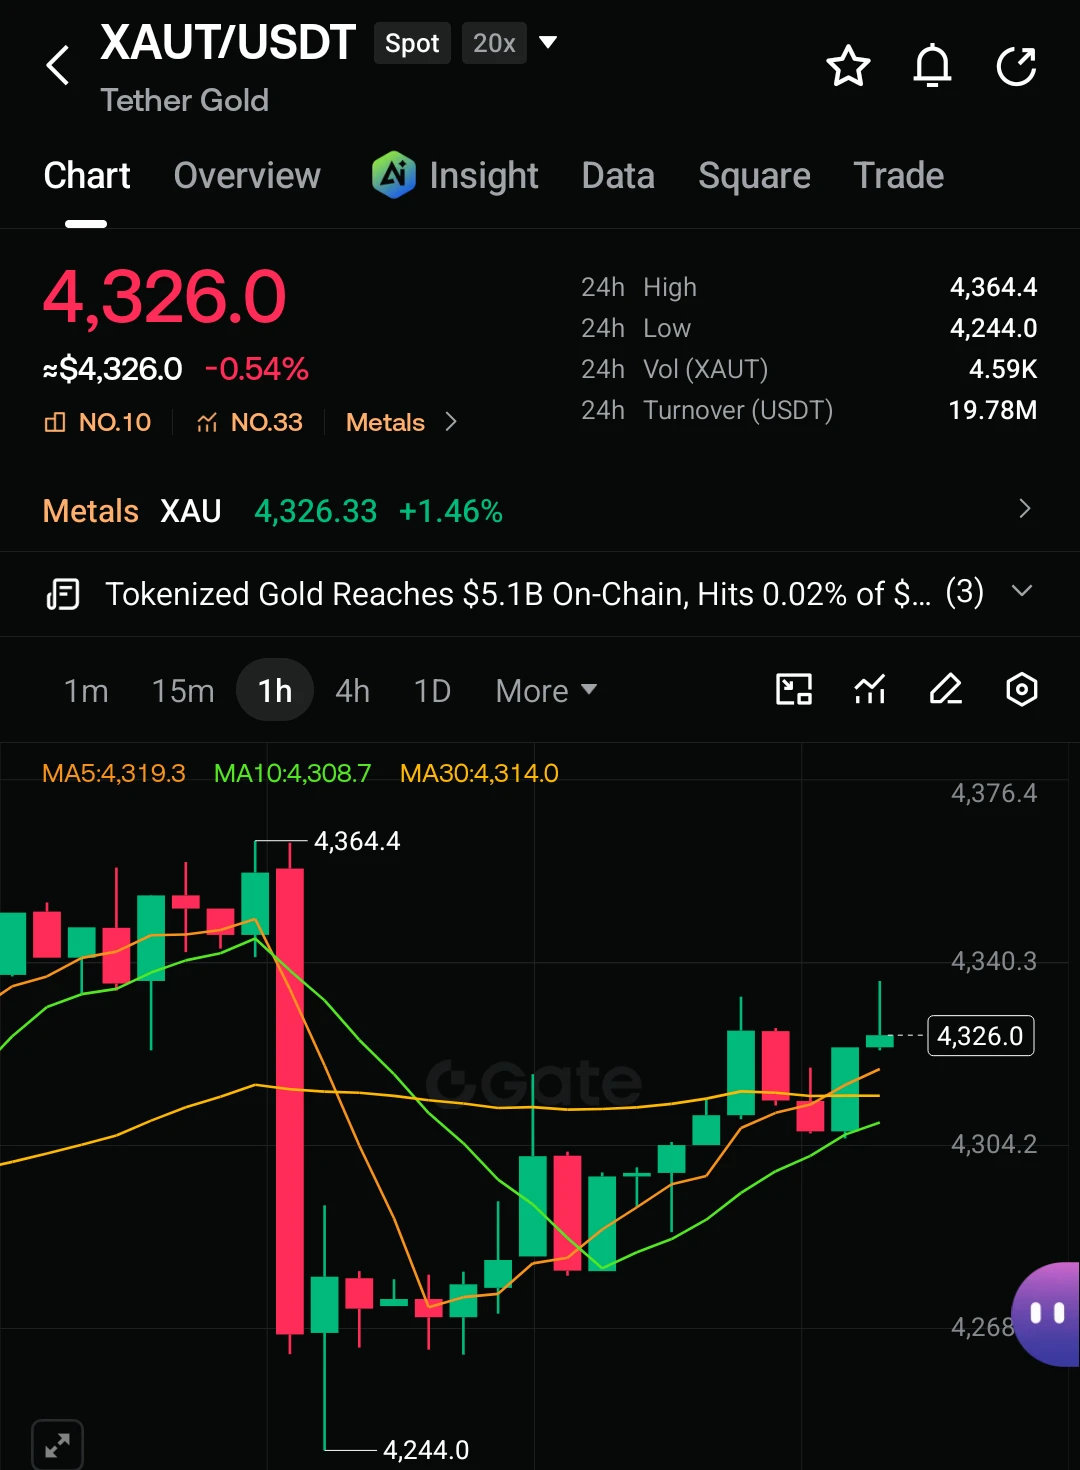This screenshot has width=1080, height=1470.
Task: Go to the Square tab
Action: point(754,176)
